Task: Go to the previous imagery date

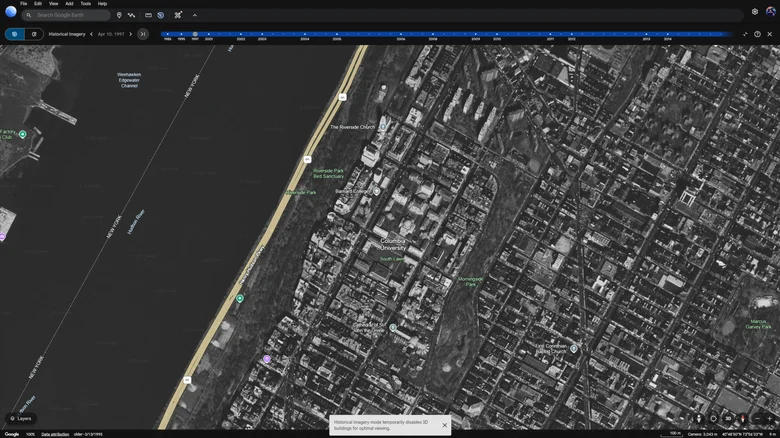Action: point(92,34)
